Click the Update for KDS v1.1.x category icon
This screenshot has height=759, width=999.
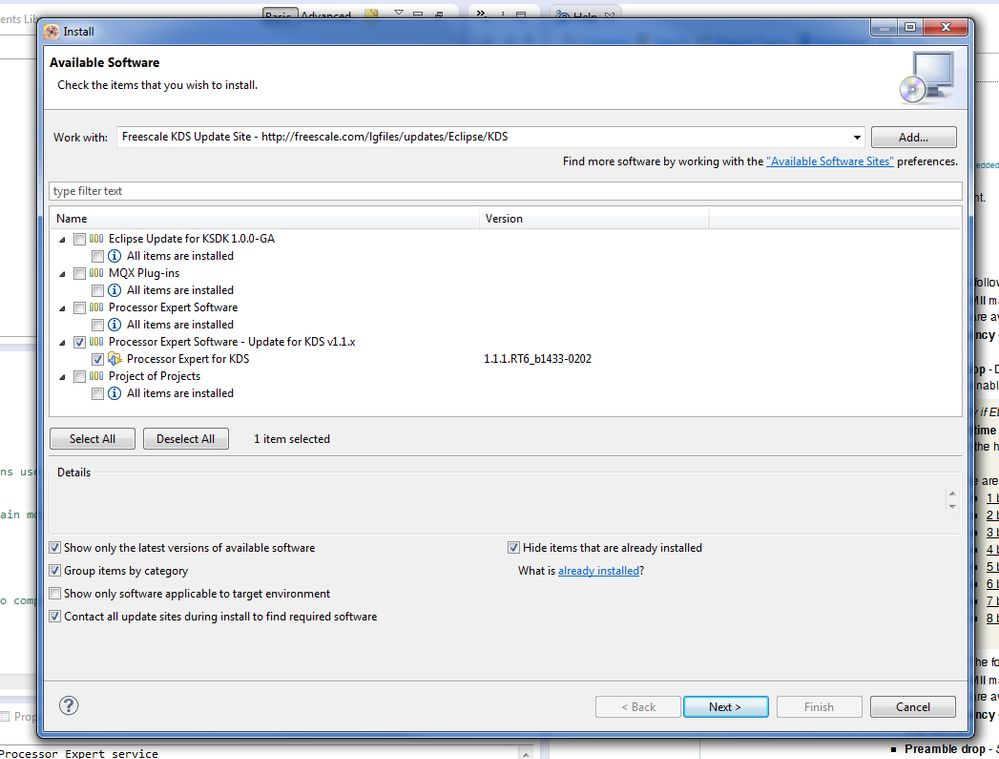click(x=96, y=342)
